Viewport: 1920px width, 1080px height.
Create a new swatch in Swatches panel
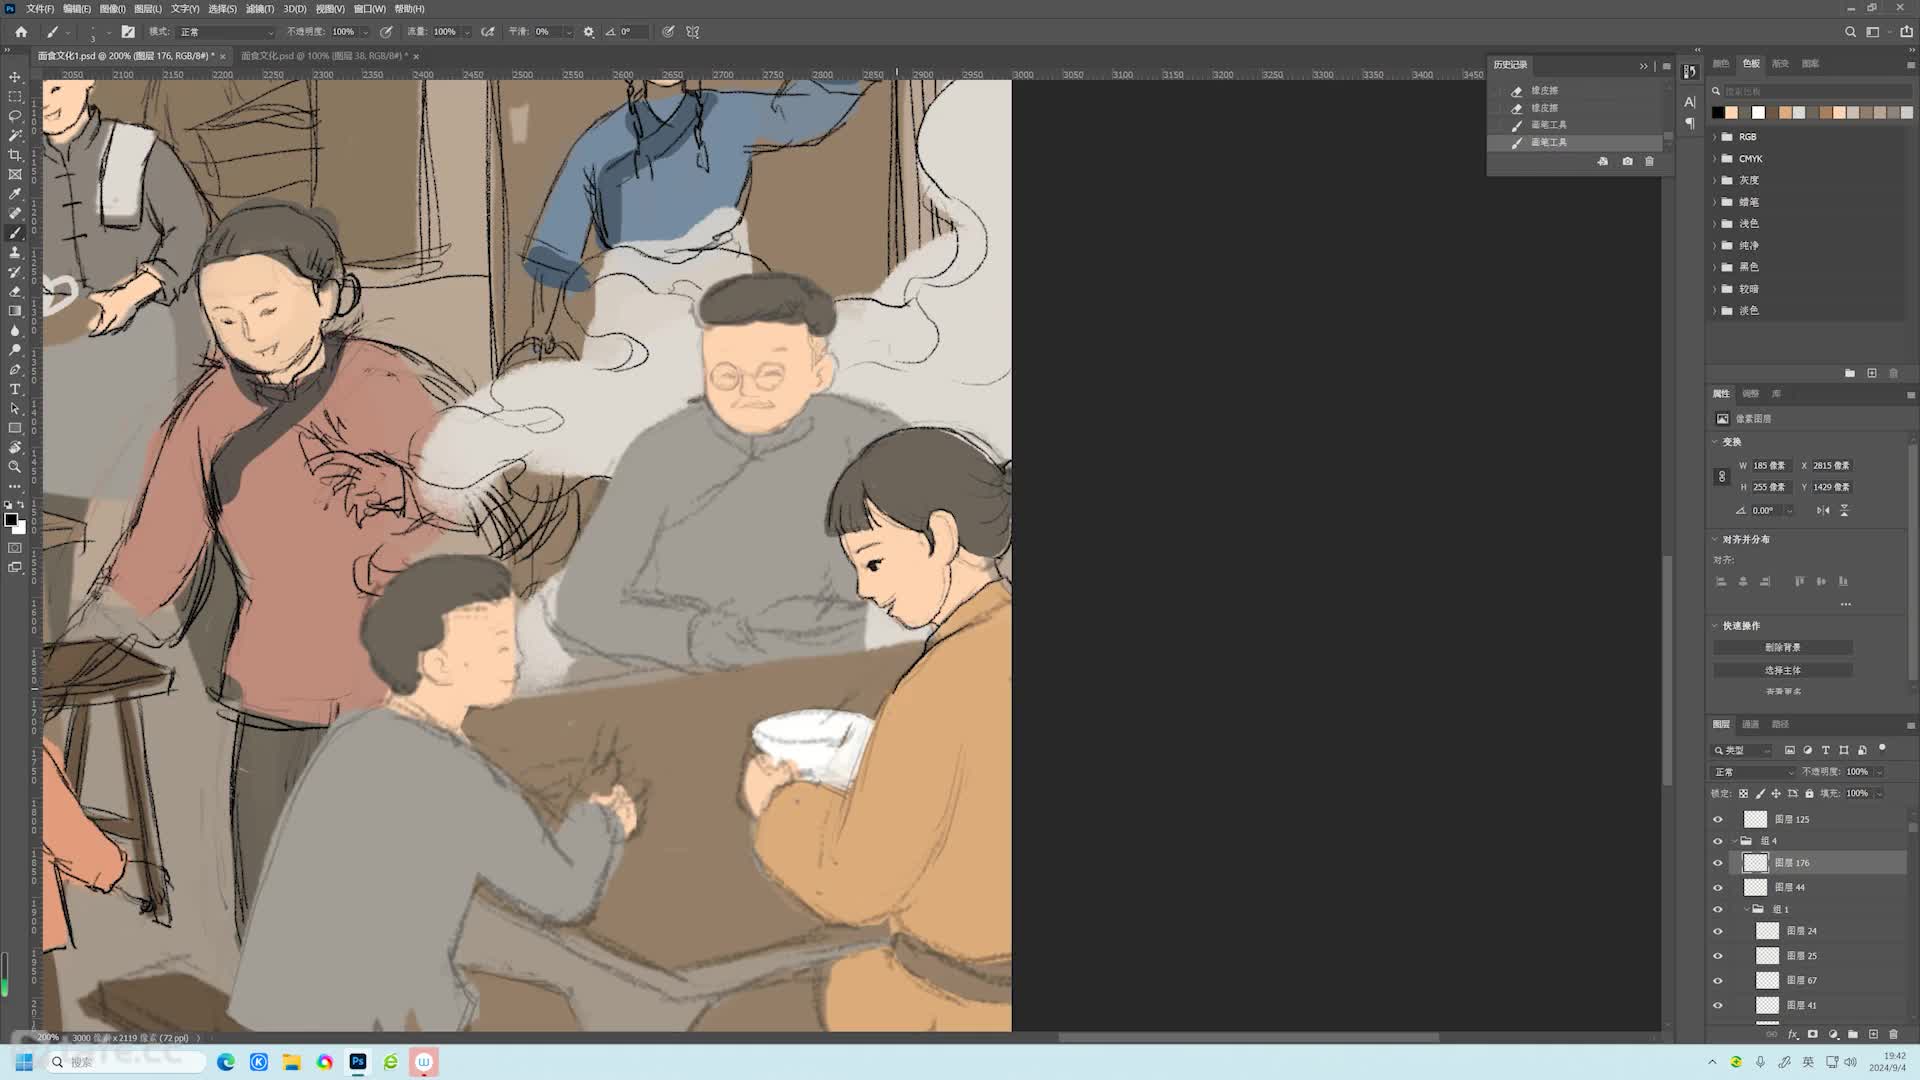[1872, 373]
